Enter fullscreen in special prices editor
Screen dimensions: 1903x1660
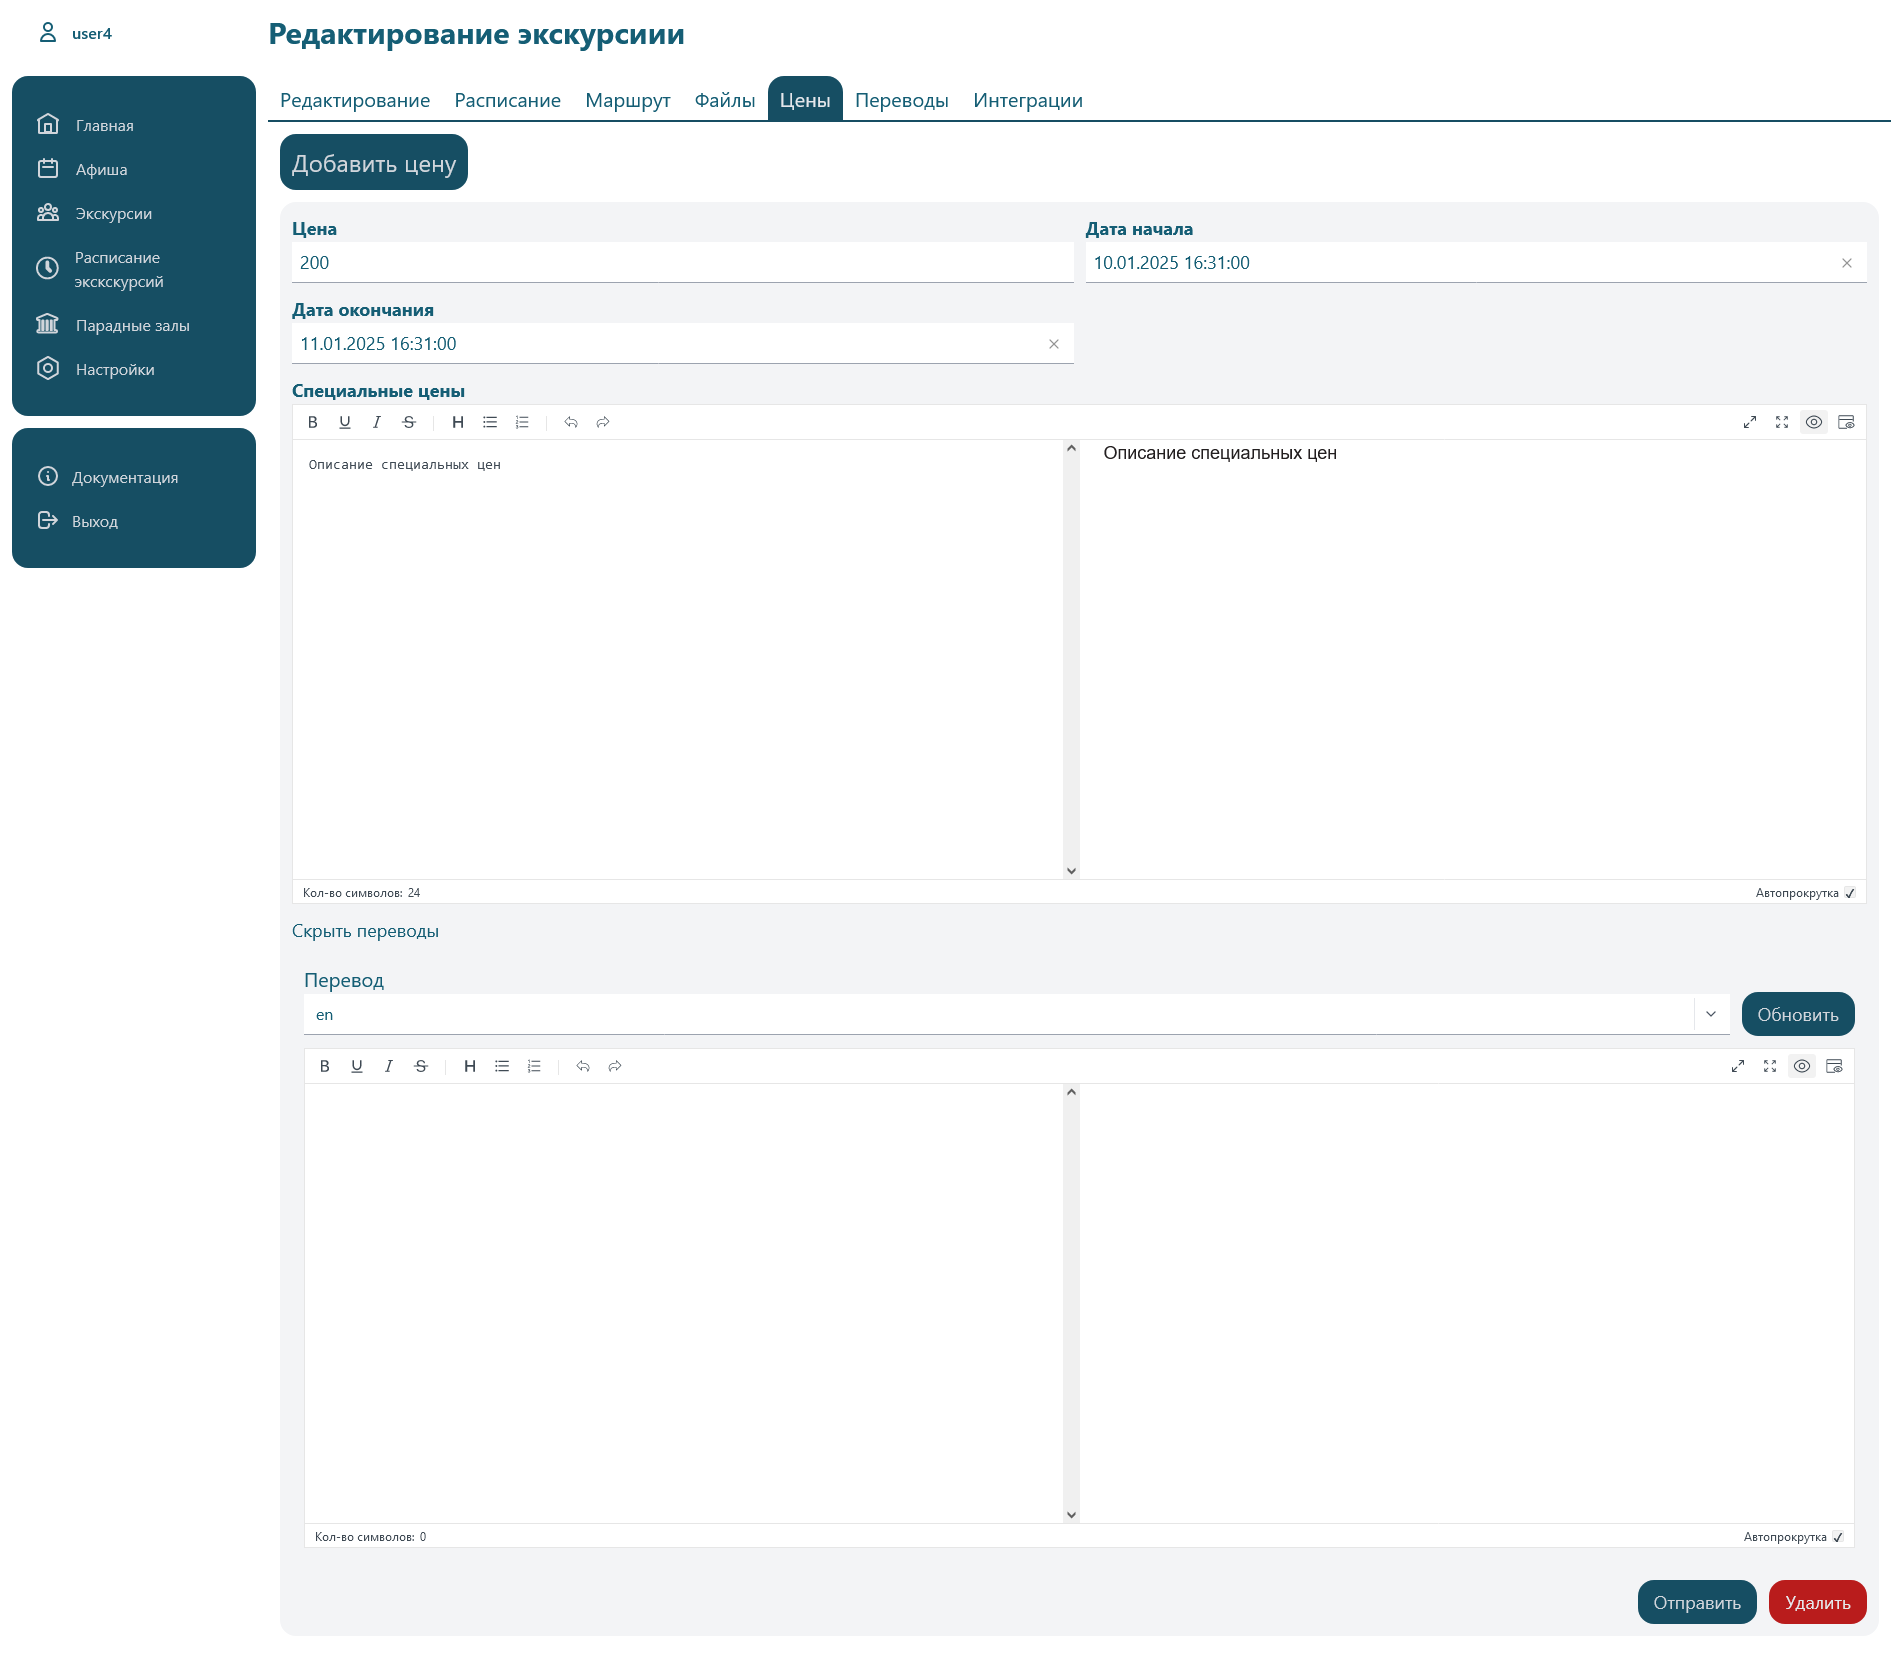point(1782,422)
